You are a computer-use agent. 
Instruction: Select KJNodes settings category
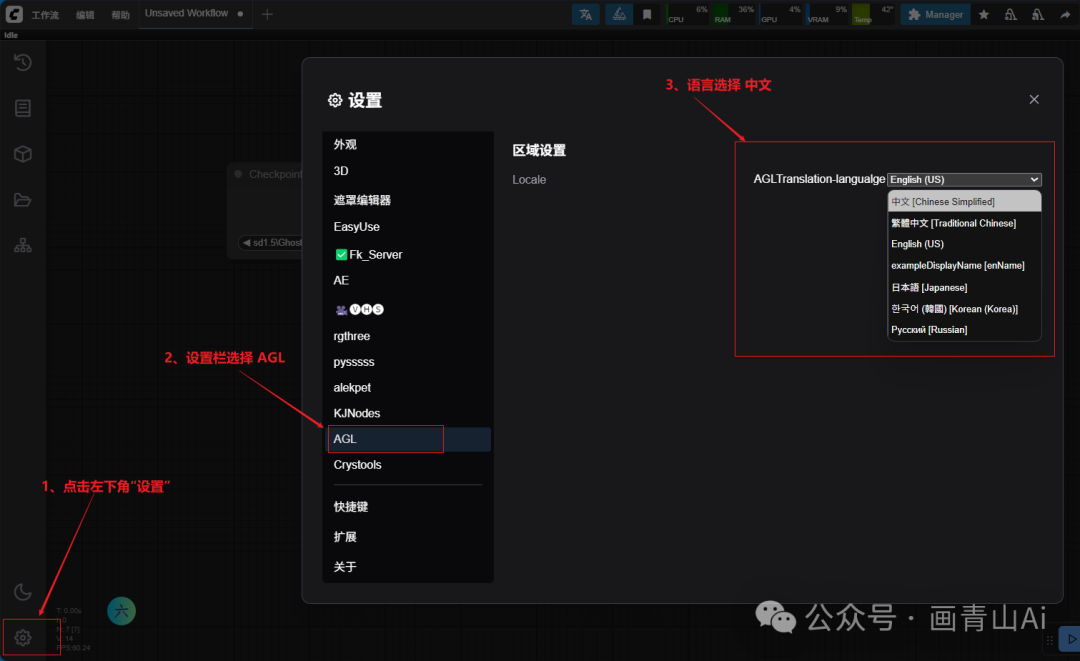pos(407,413)
